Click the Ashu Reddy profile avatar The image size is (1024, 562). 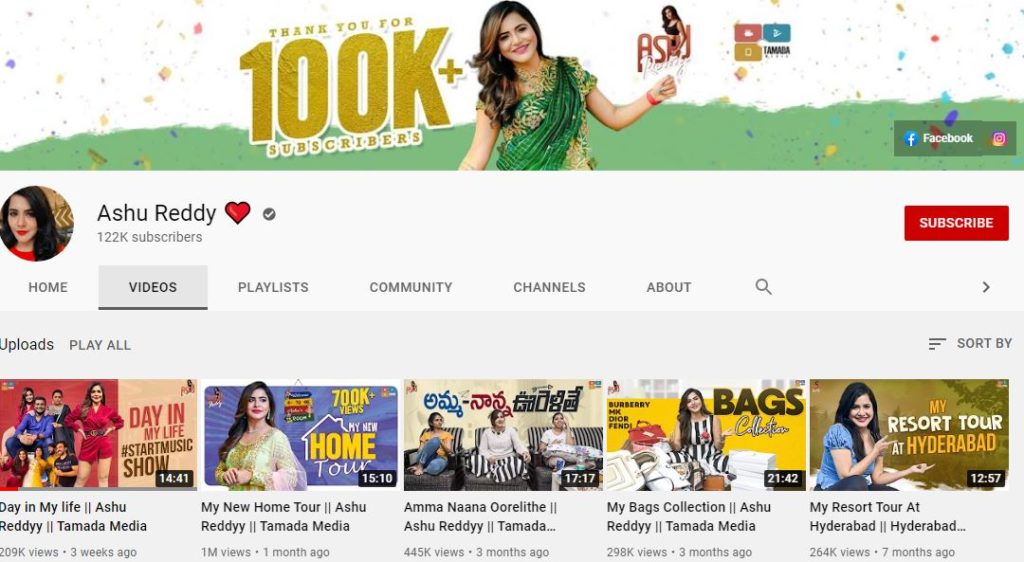pyautogui.click(x=36, y=223)
